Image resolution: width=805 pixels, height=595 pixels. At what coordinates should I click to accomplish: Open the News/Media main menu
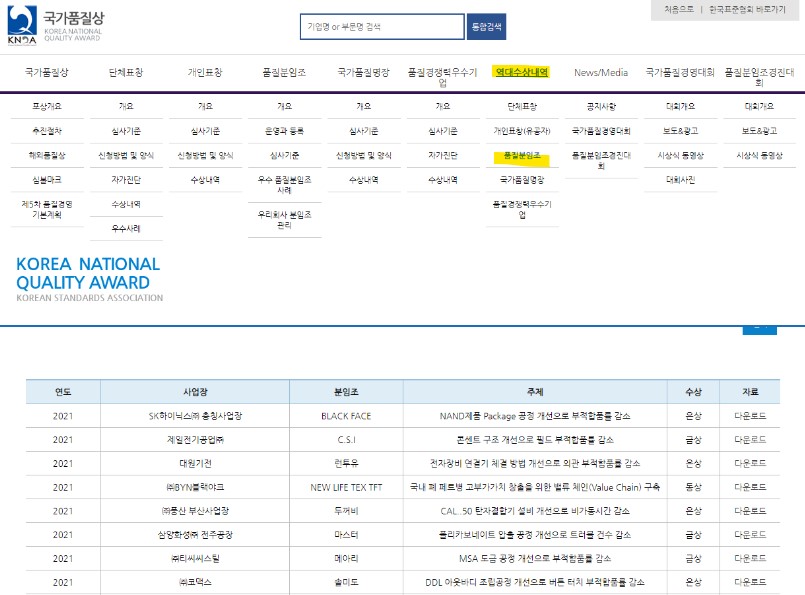click(x=601, y=72)
